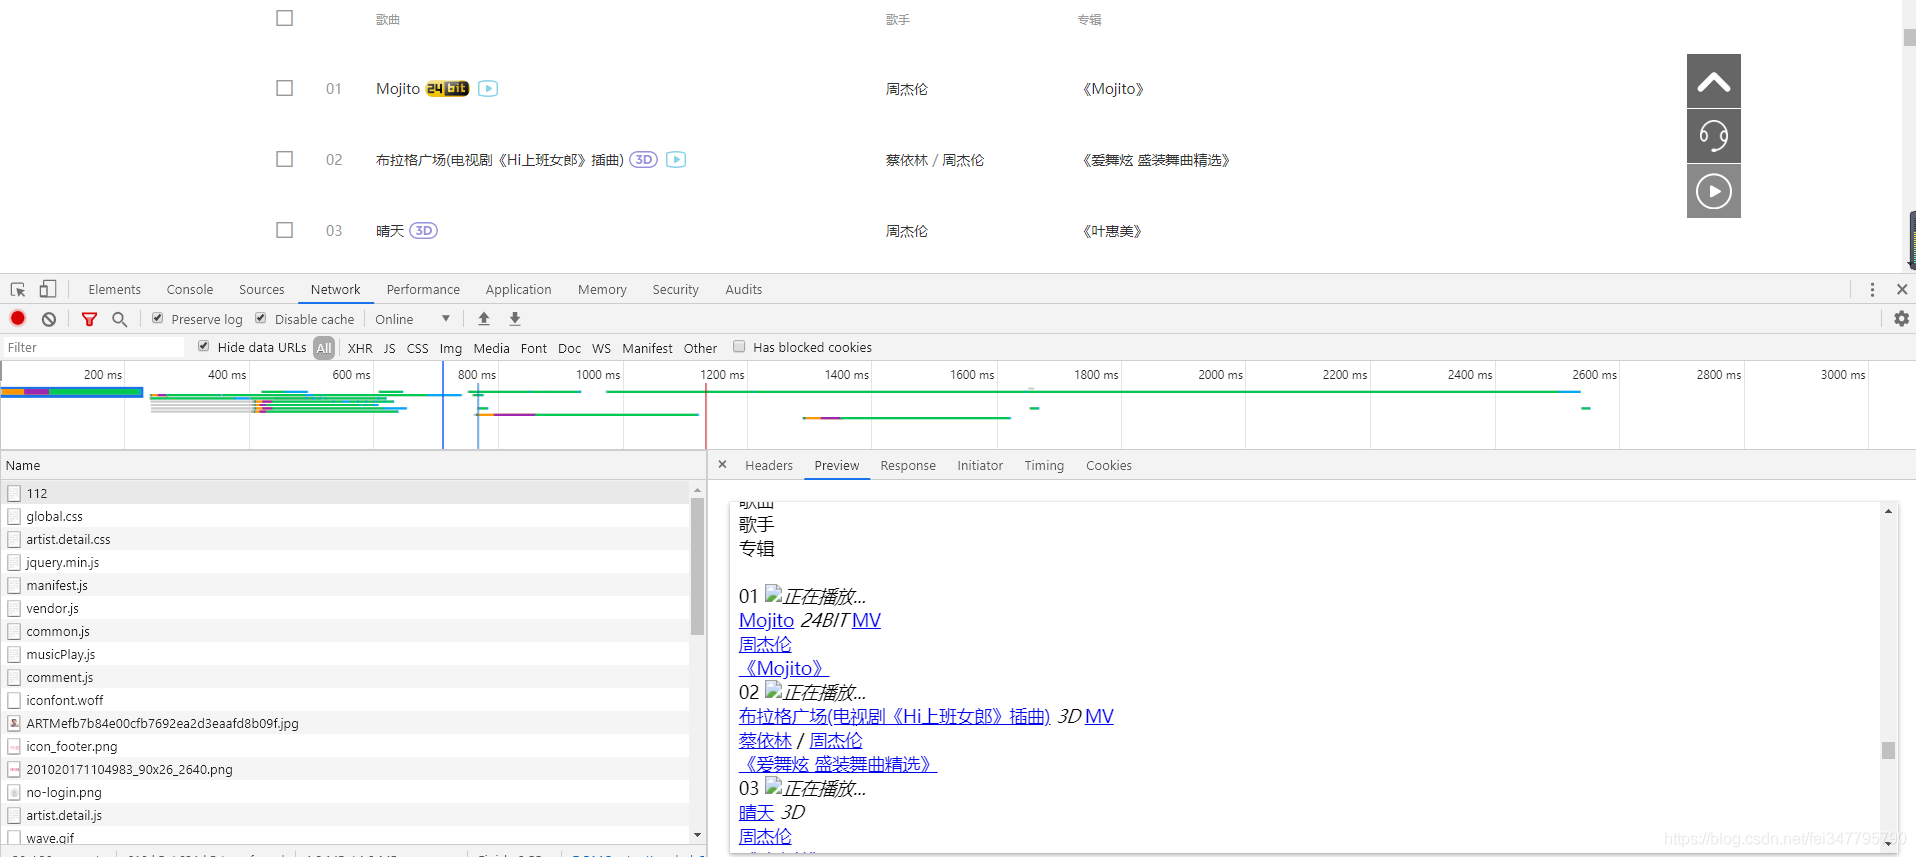
Task: Click preview pane scrollbar thumb
Action: pyautogui.click(x=1888, y=750)
